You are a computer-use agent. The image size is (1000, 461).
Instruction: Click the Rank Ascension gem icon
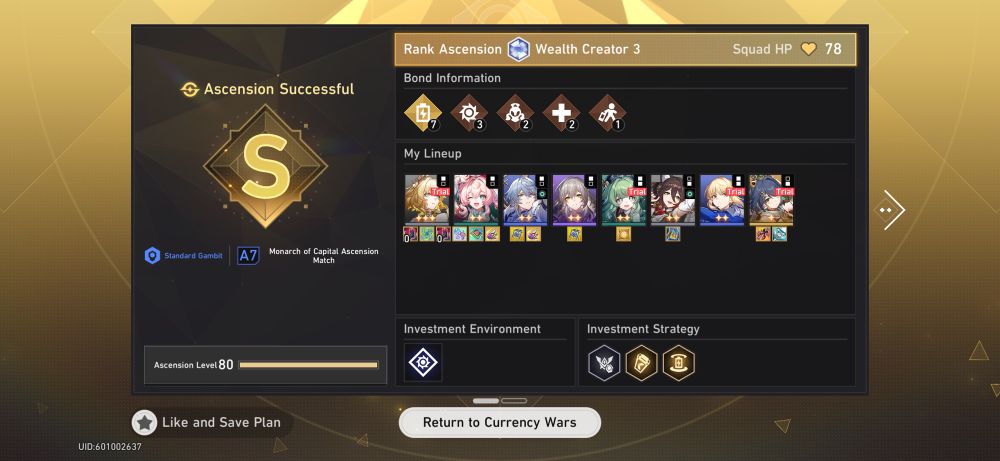pyautogui.click(x=518, y=49)
